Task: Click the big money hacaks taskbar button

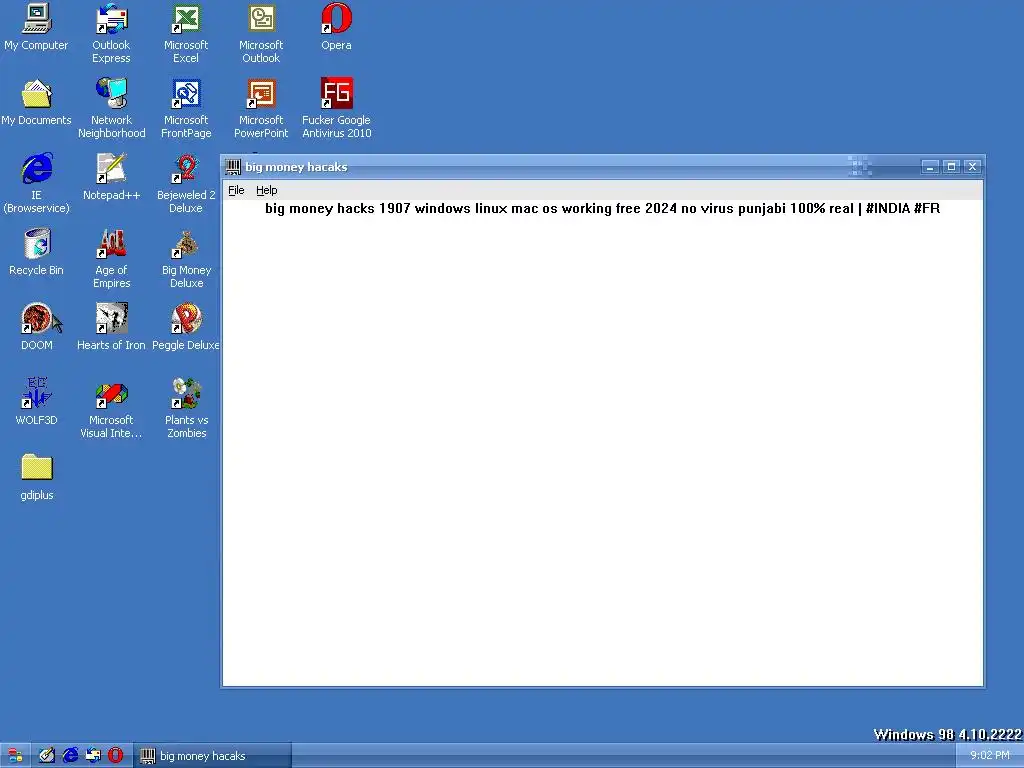Action: 213,756
